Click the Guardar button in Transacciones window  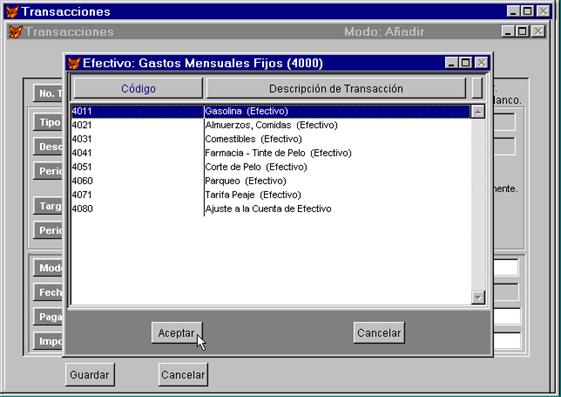click(90, 374)
